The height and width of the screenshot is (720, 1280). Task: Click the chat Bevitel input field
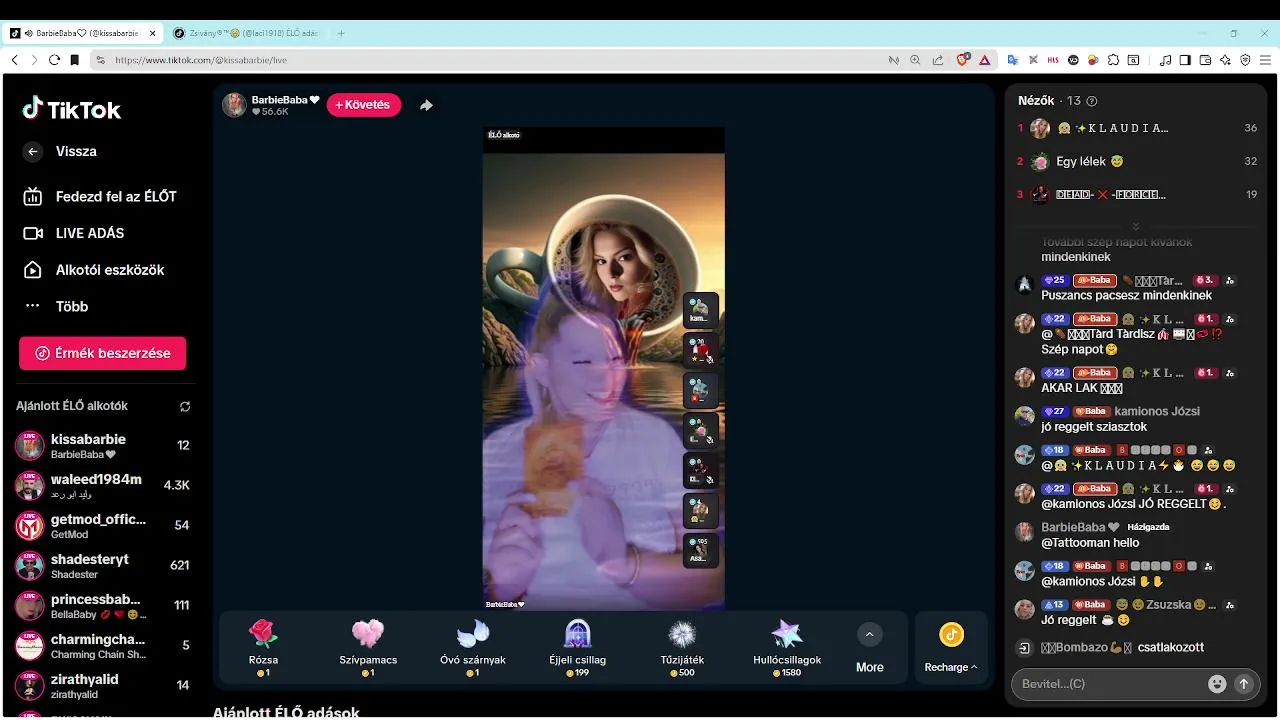point(1110,684)
